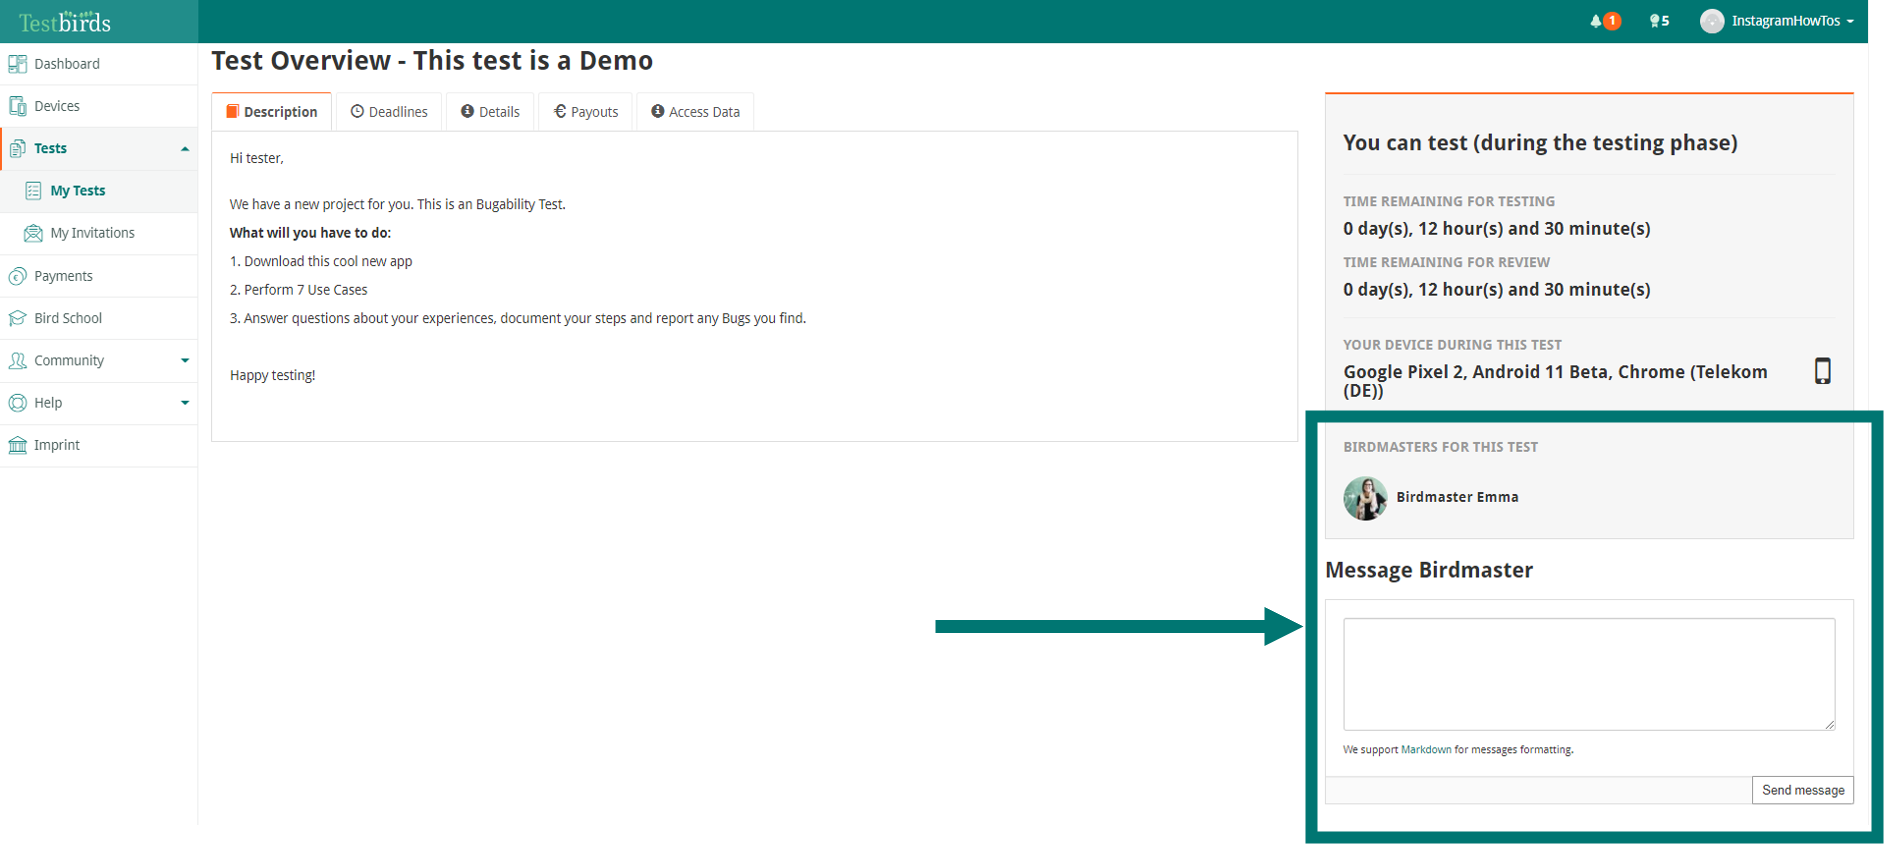Image resolution: width=1884 pixels, height=844 pixels.
Task: Open the Payments page
Action: click(63, 276)
